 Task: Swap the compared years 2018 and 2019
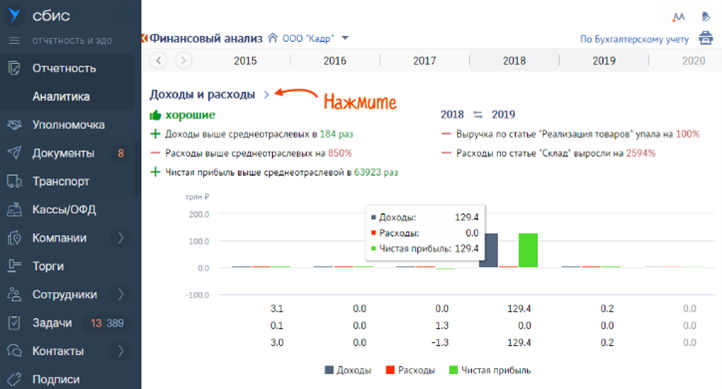478,115
